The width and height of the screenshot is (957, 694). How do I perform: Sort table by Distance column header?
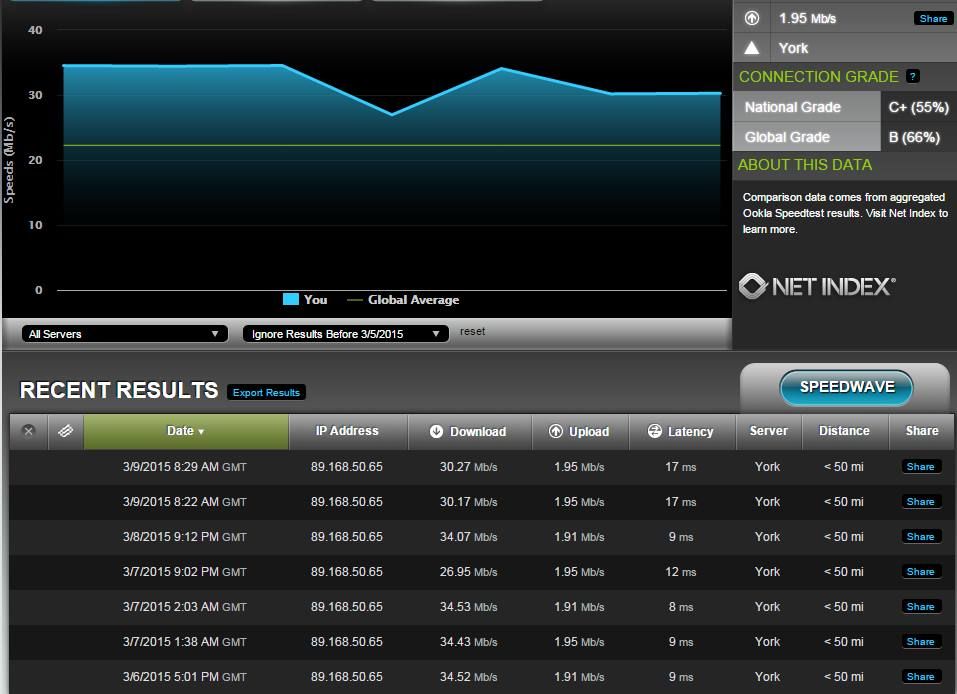point(844,431)
